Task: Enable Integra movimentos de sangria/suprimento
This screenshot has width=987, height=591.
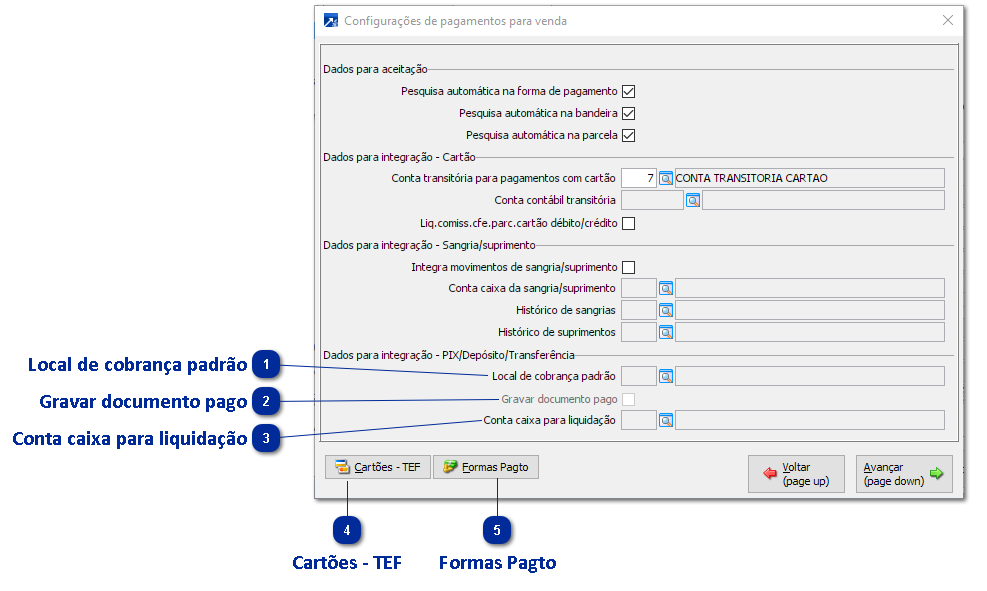Action: pyautogui.click(x=628, y=268)
